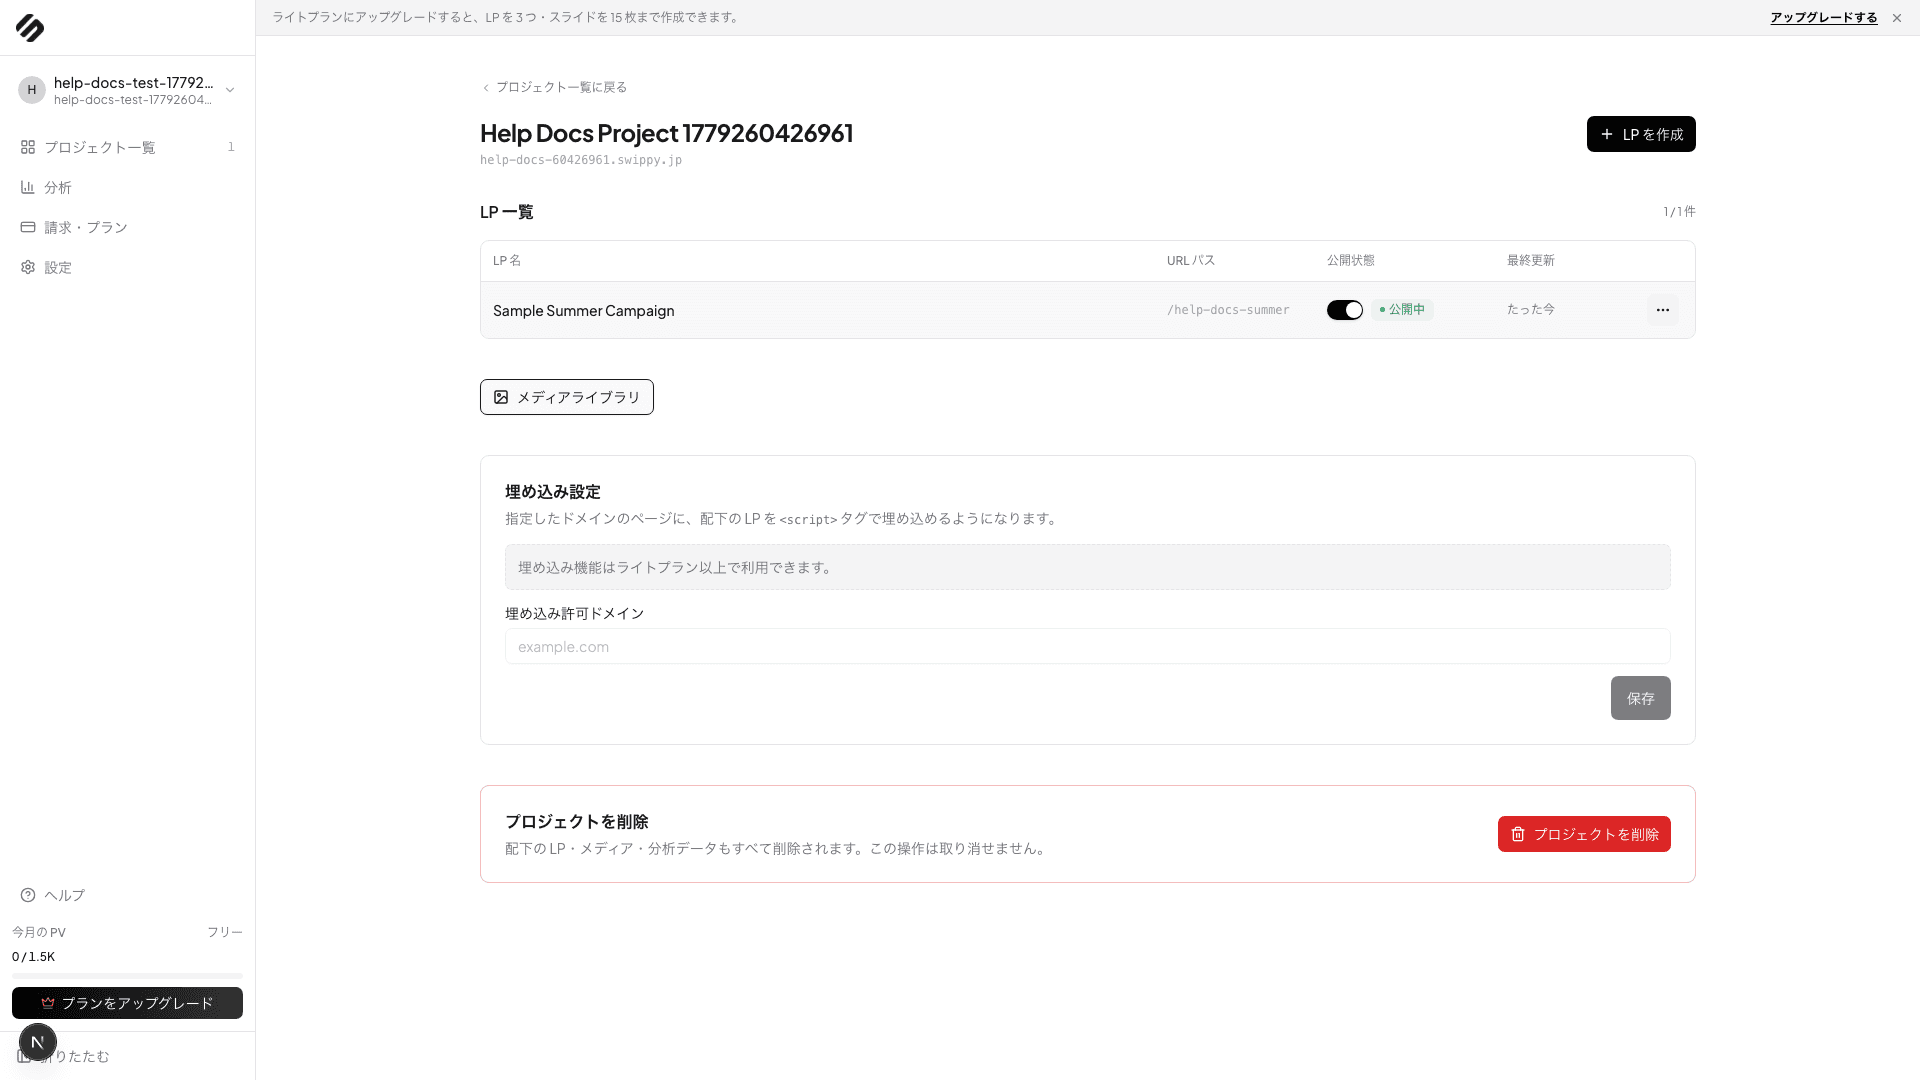Open 設定 settings from the sidebar
Image resolution: width=1920 pixels, height=1080 pixels.
[x=127, y=267]
